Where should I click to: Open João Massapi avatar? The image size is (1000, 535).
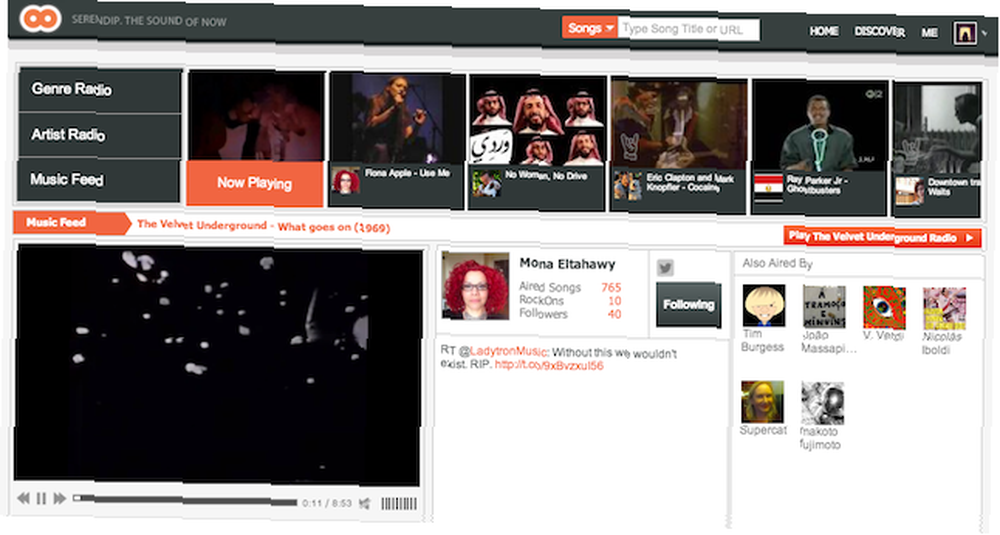pos(824,307)
